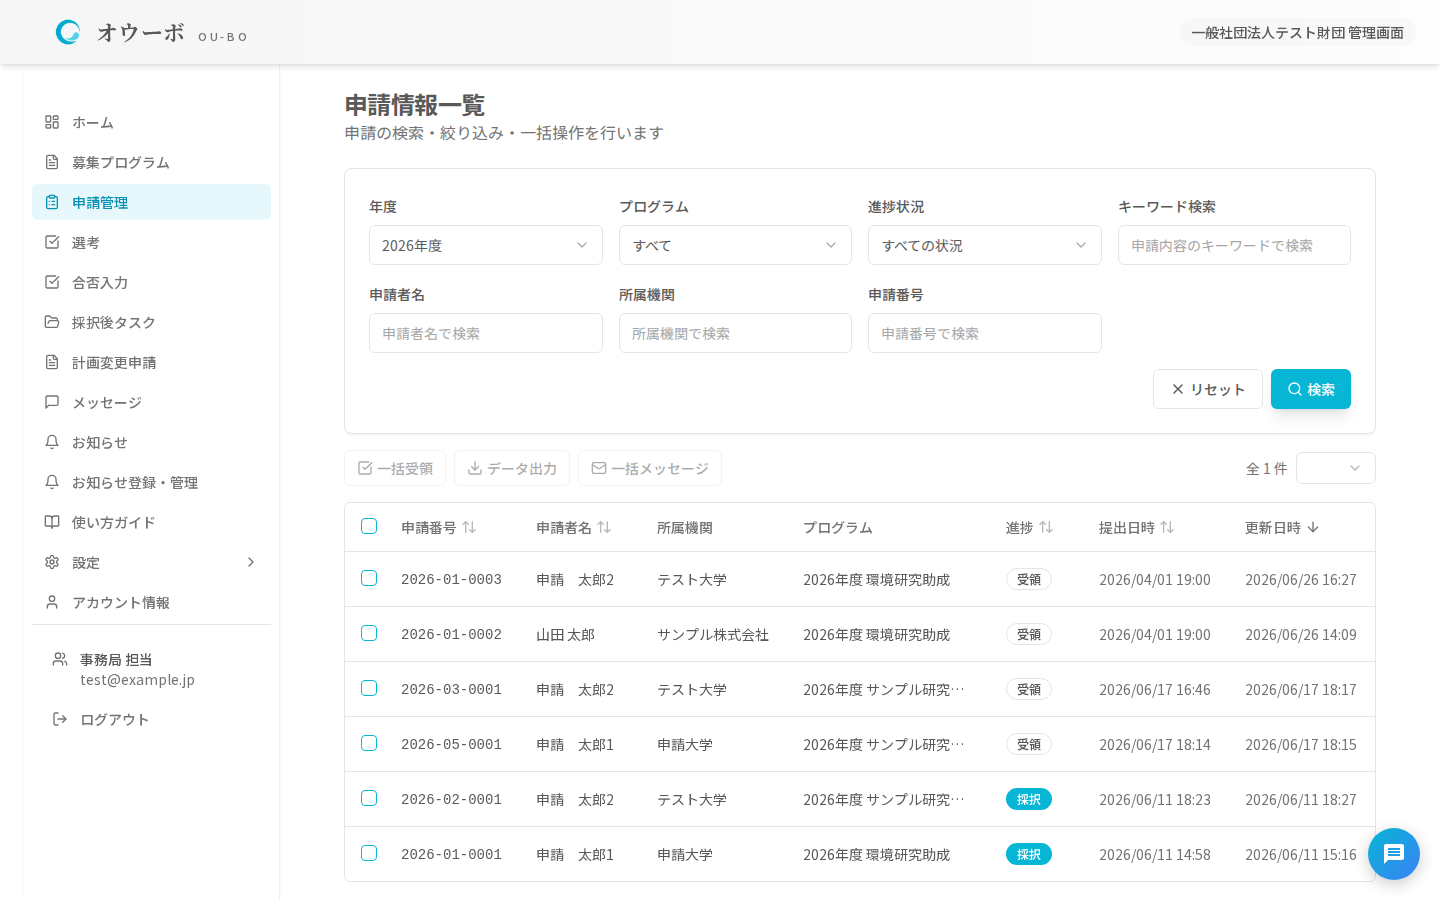Check the row 2026-02-0001 checkbox

(x=369, y=798)
